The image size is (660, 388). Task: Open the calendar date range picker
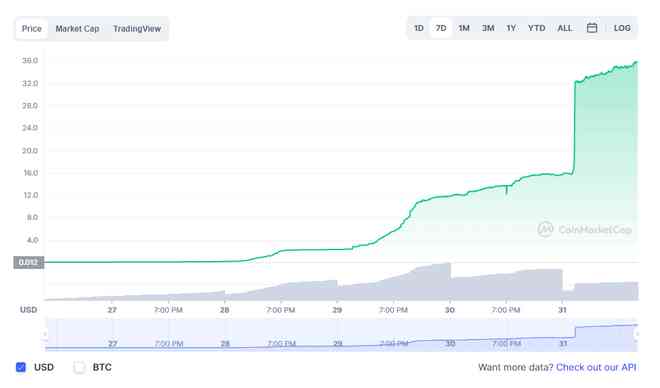(592, 28)
